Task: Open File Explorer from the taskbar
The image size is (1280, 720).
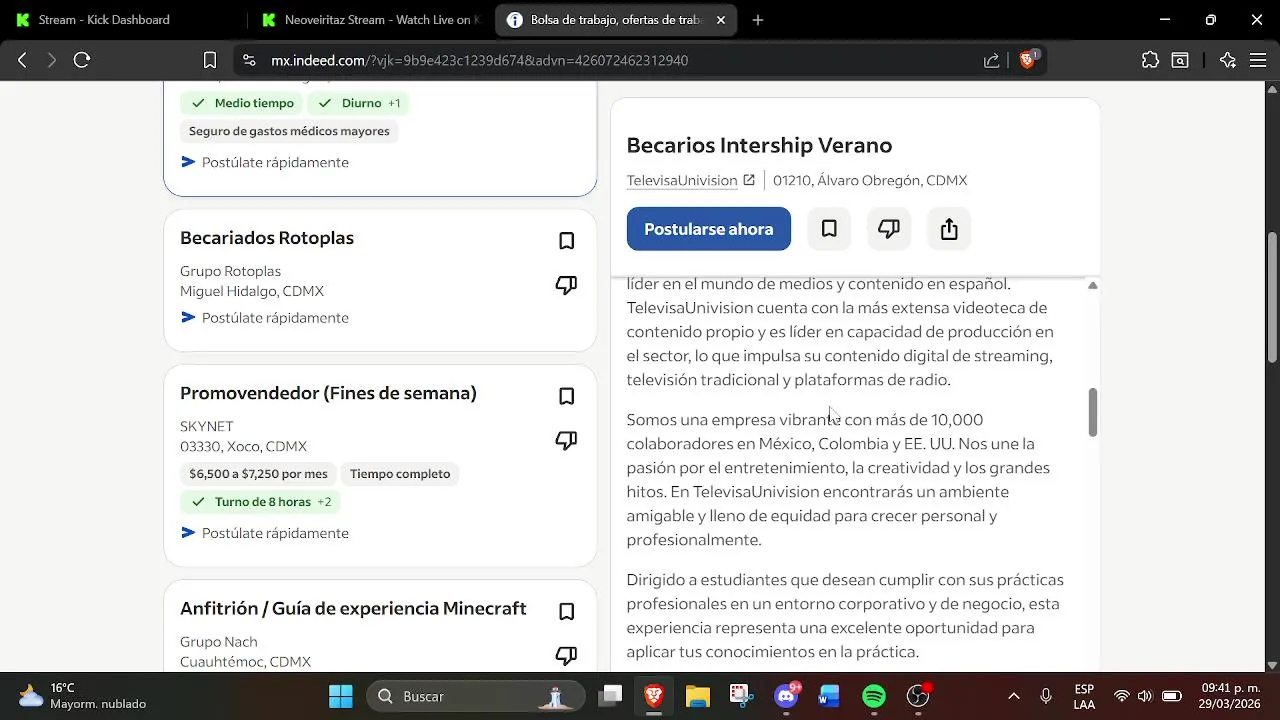Action: [x=697, y=696]
